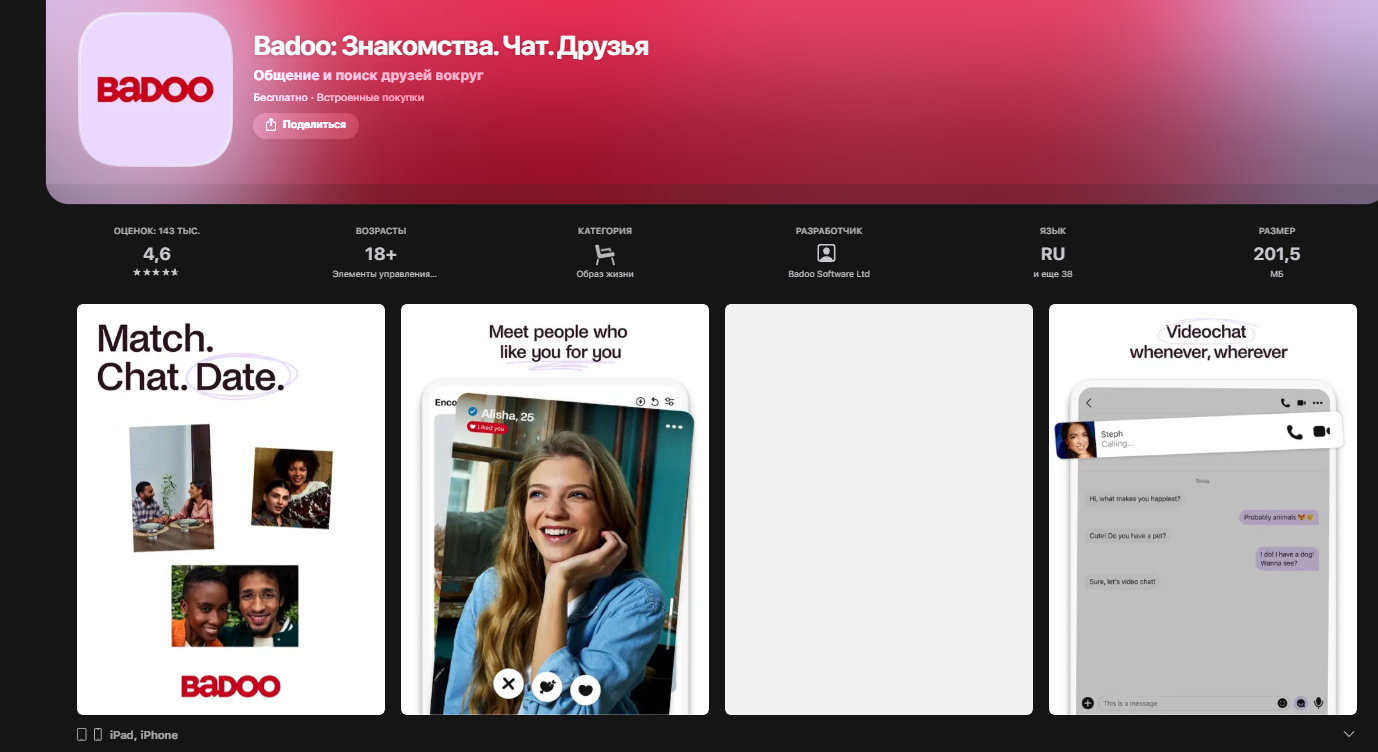Click the 'и еще 38' languages text

[x=1053, y=274]
